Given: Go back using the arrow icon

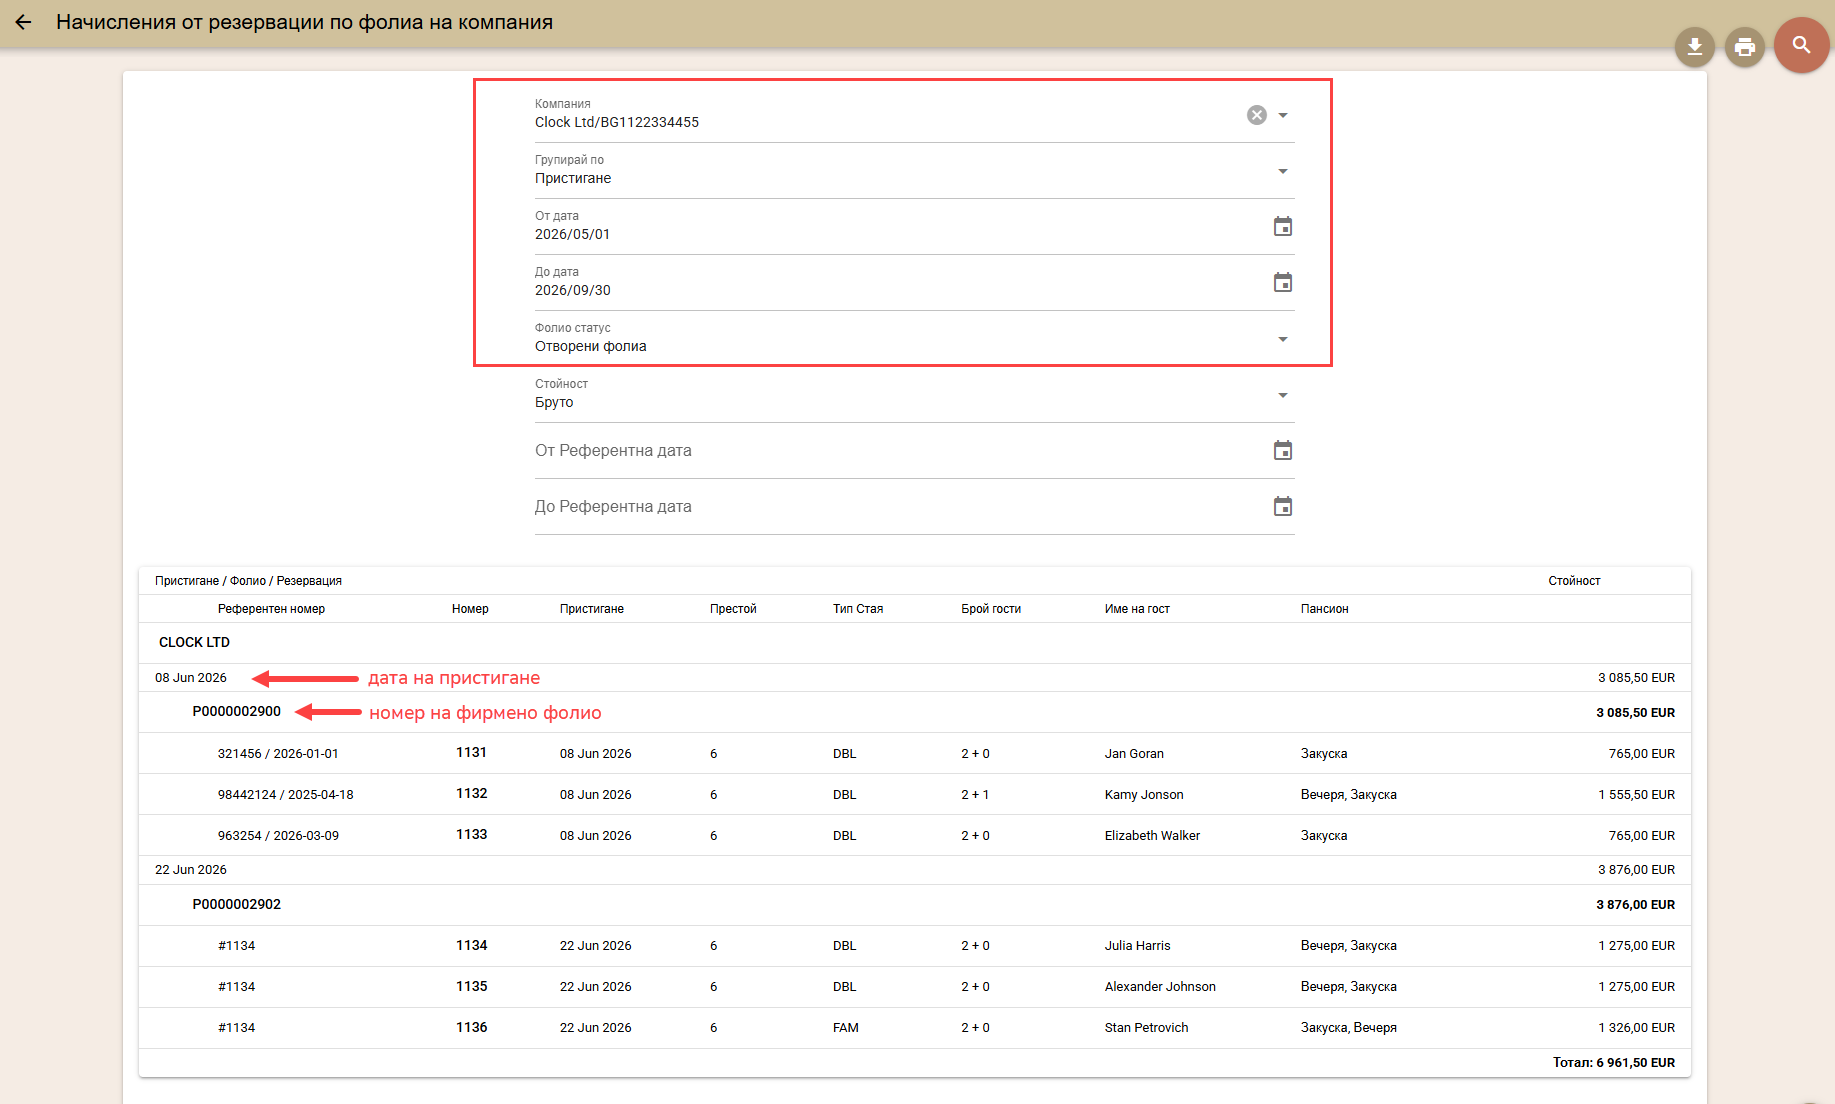Looking at the screenshot, I should (23, 22).
